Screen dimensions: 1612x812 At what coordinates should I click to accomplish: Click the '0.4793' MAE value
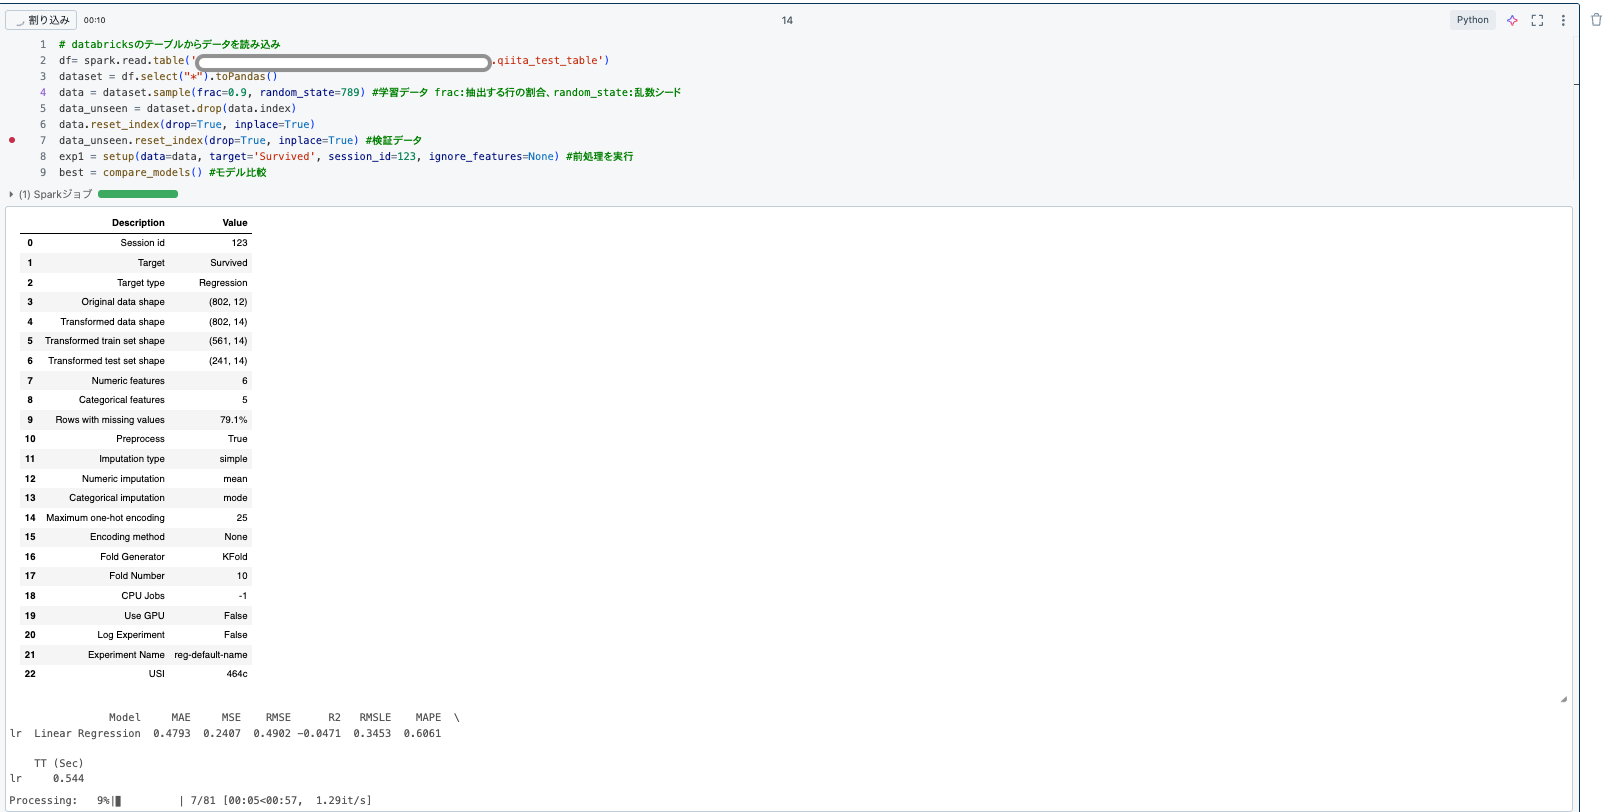(x=172, y=733)
